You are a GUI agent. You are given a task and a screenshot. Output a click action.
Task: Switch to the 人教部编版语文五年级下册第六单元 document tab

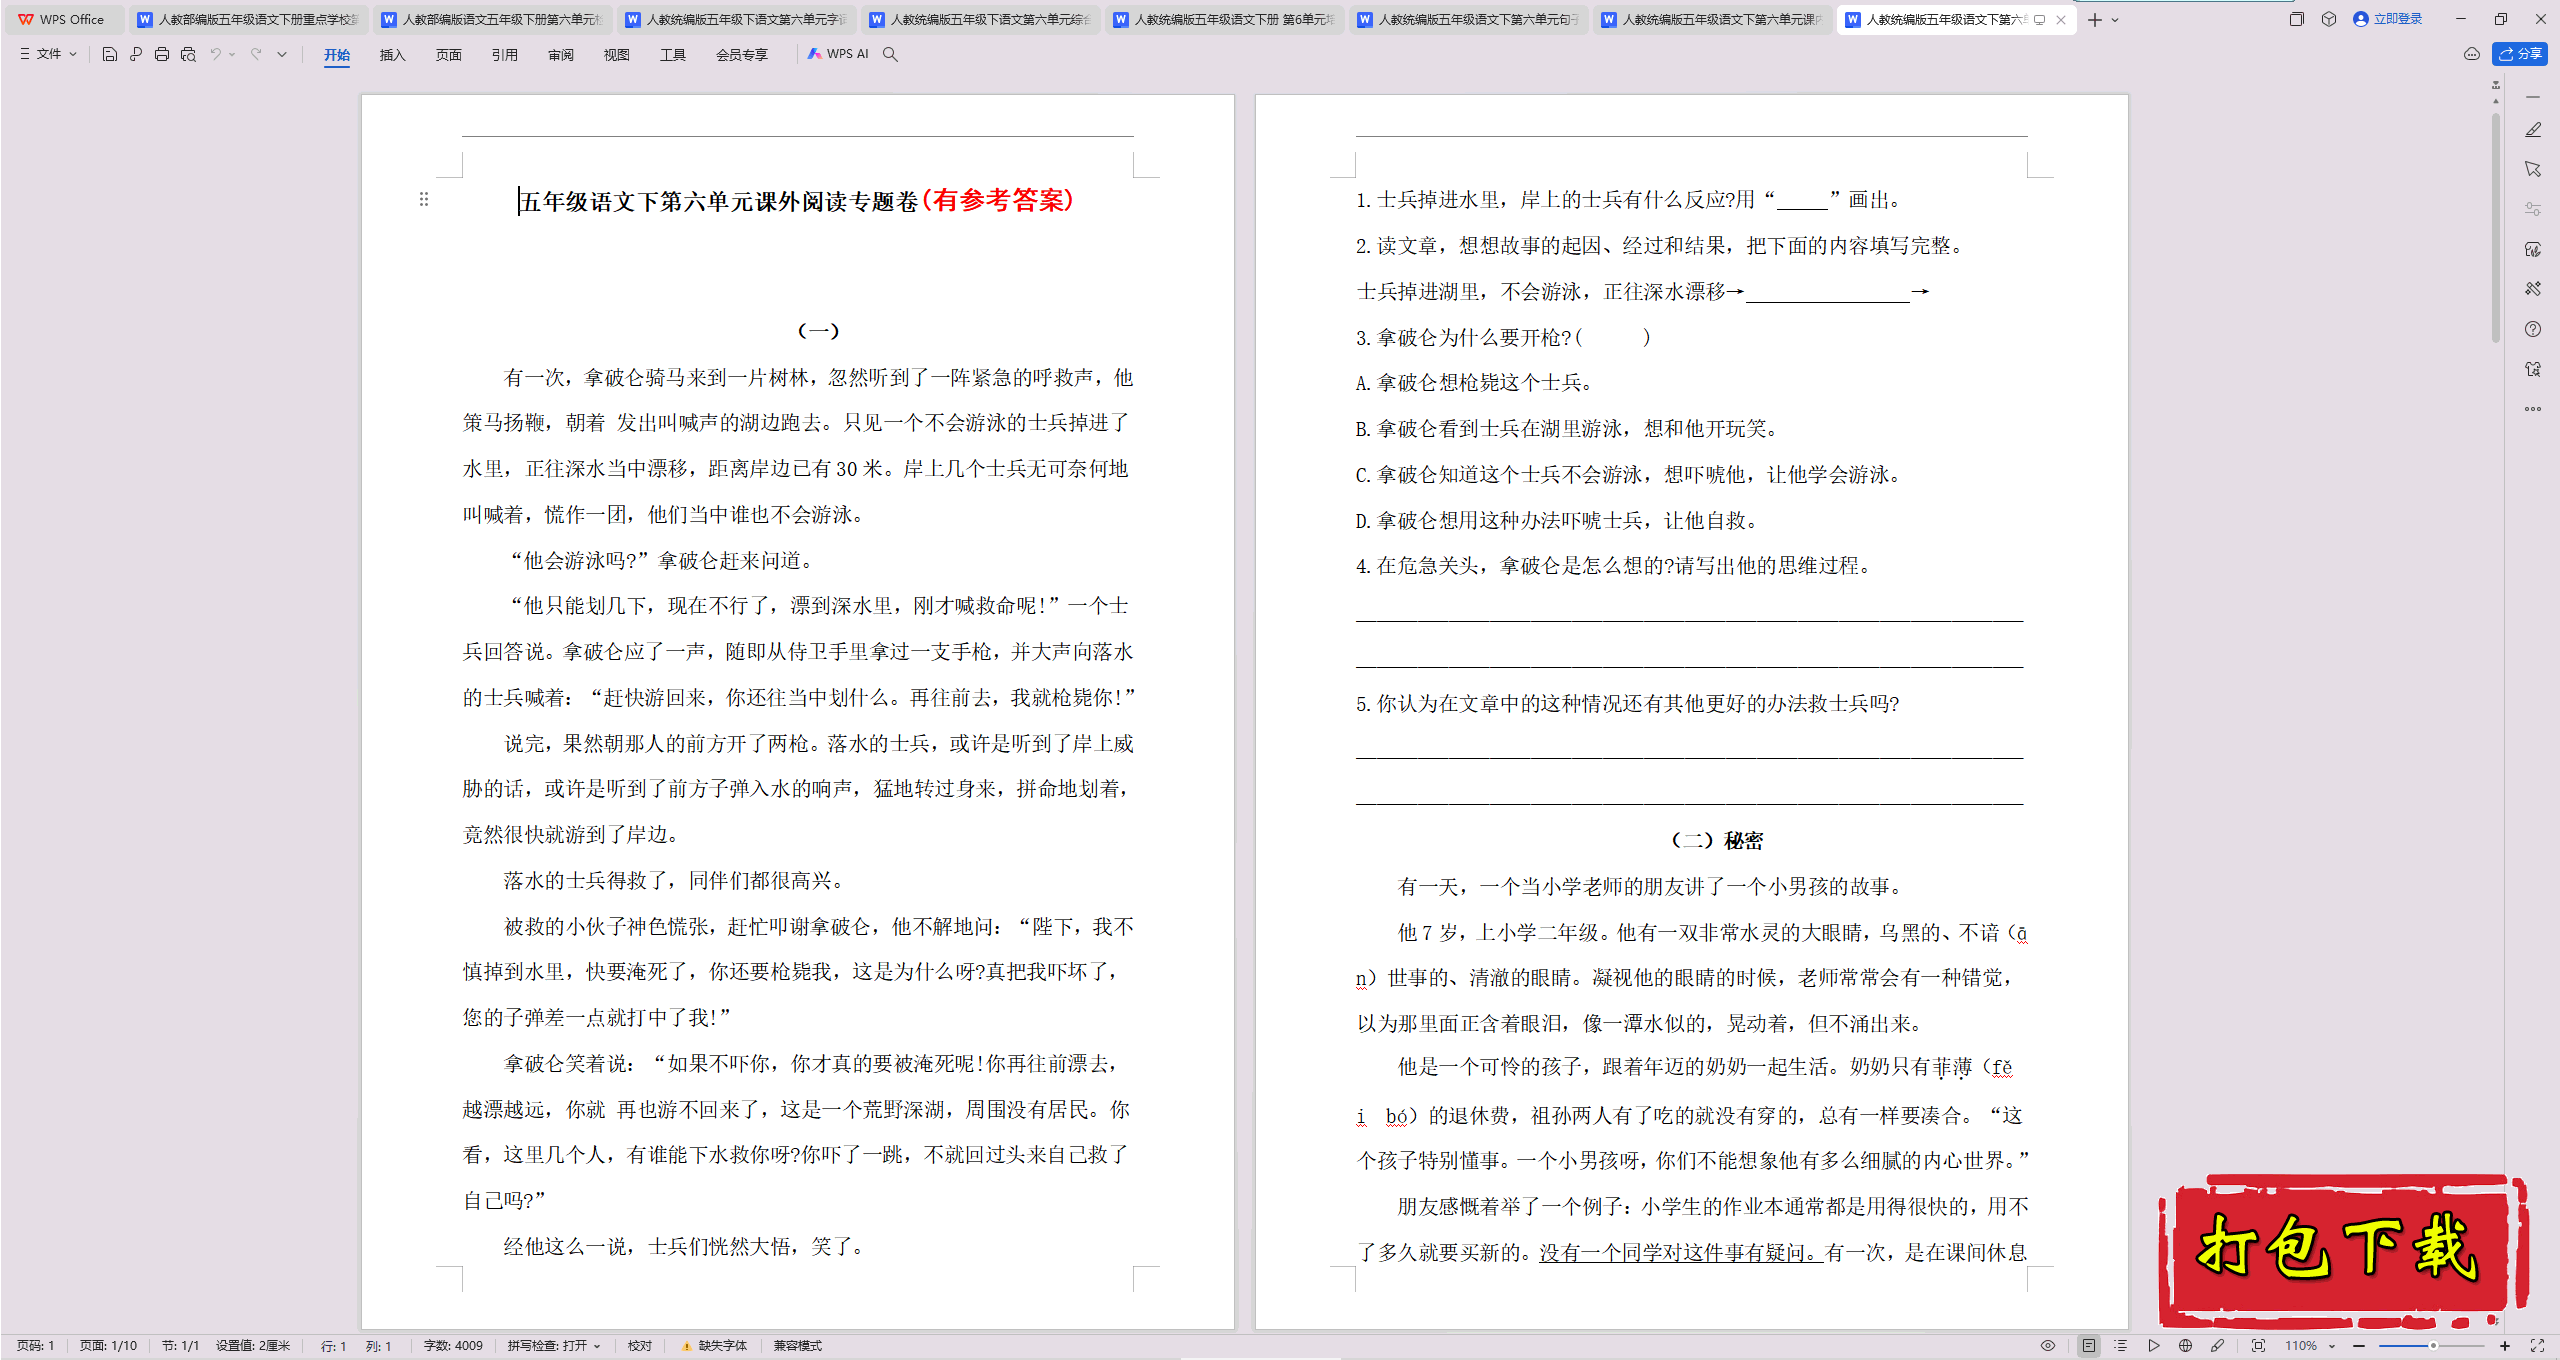click(x=492, y=19)
